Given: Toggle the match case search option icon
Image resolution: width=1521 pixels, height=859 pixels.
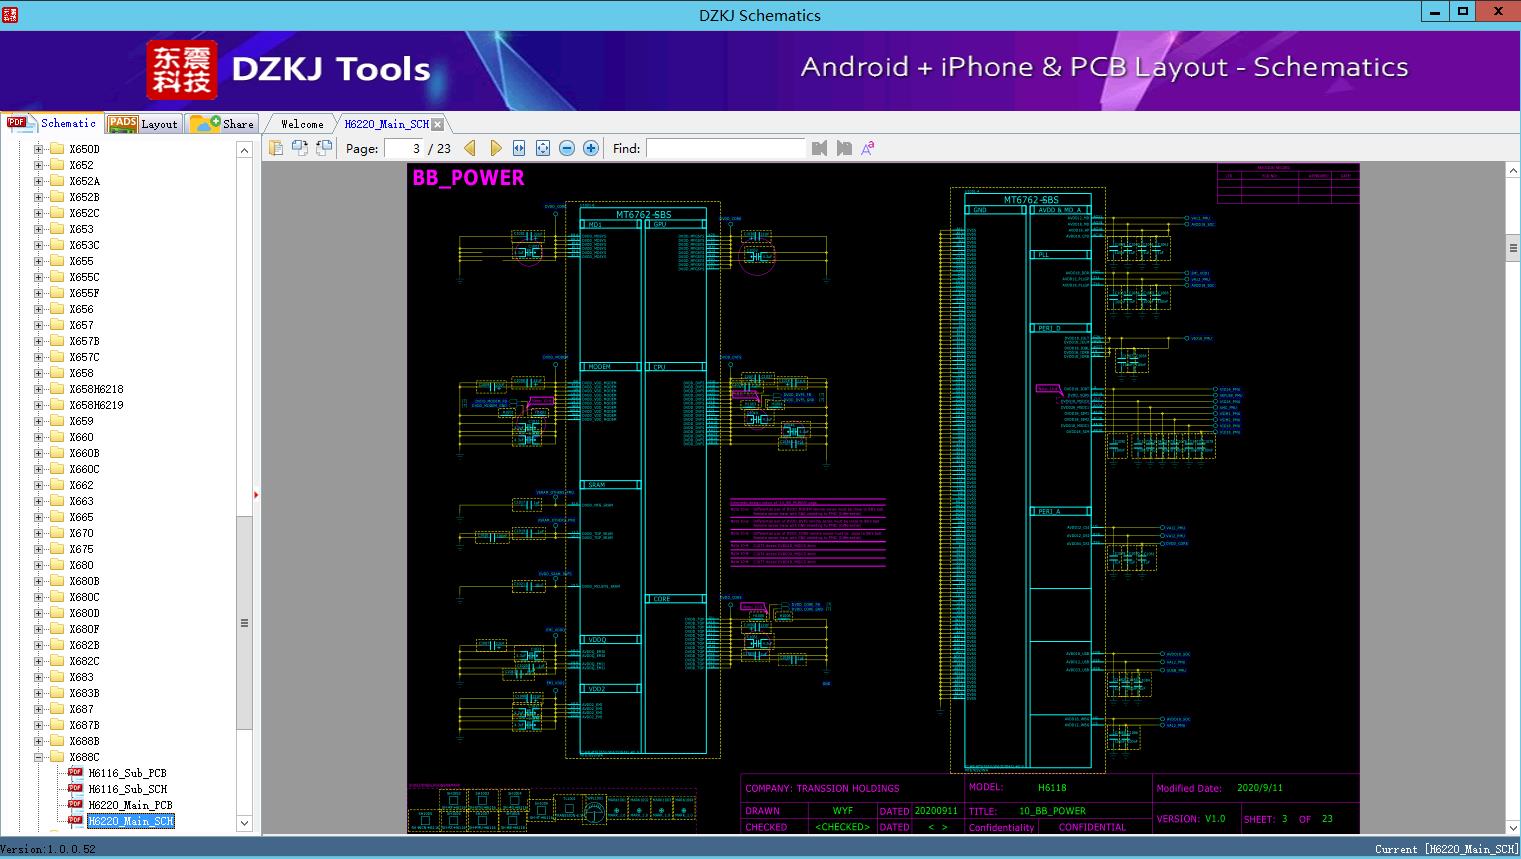Looking at the screenshot, I should 868,148.
